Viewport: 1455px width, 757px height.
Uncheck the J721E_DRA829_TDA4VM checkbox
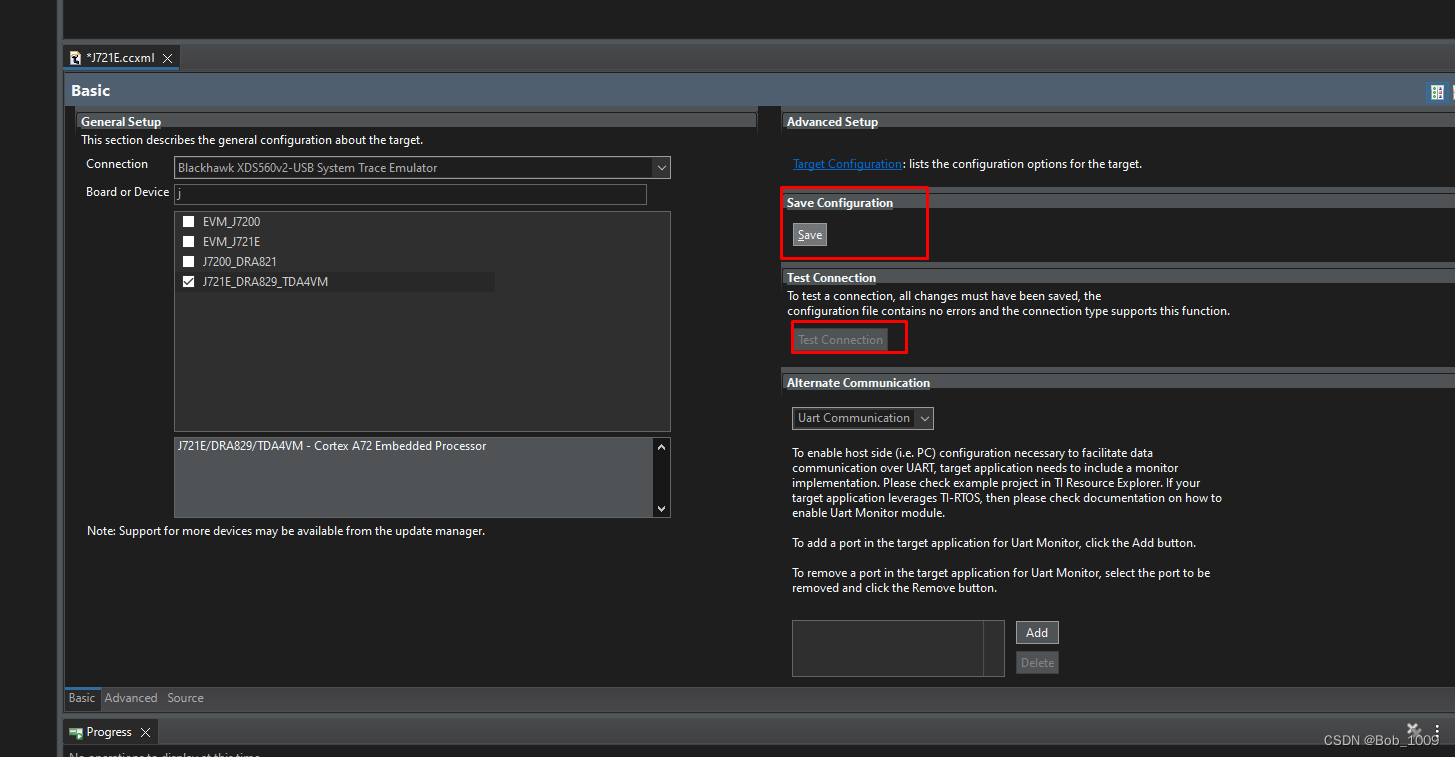tap(188, 282)
